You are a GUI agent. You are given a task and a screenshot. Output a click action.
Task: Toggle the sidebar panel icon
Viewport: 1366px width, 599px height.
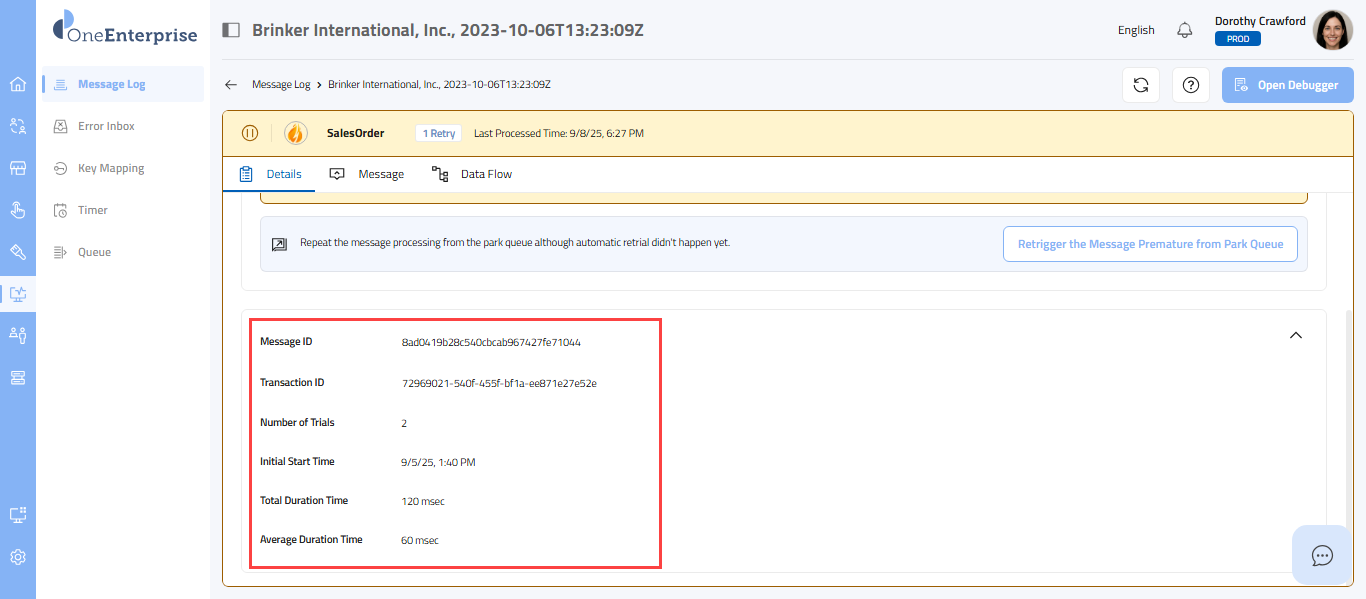(x=231, y=30)
